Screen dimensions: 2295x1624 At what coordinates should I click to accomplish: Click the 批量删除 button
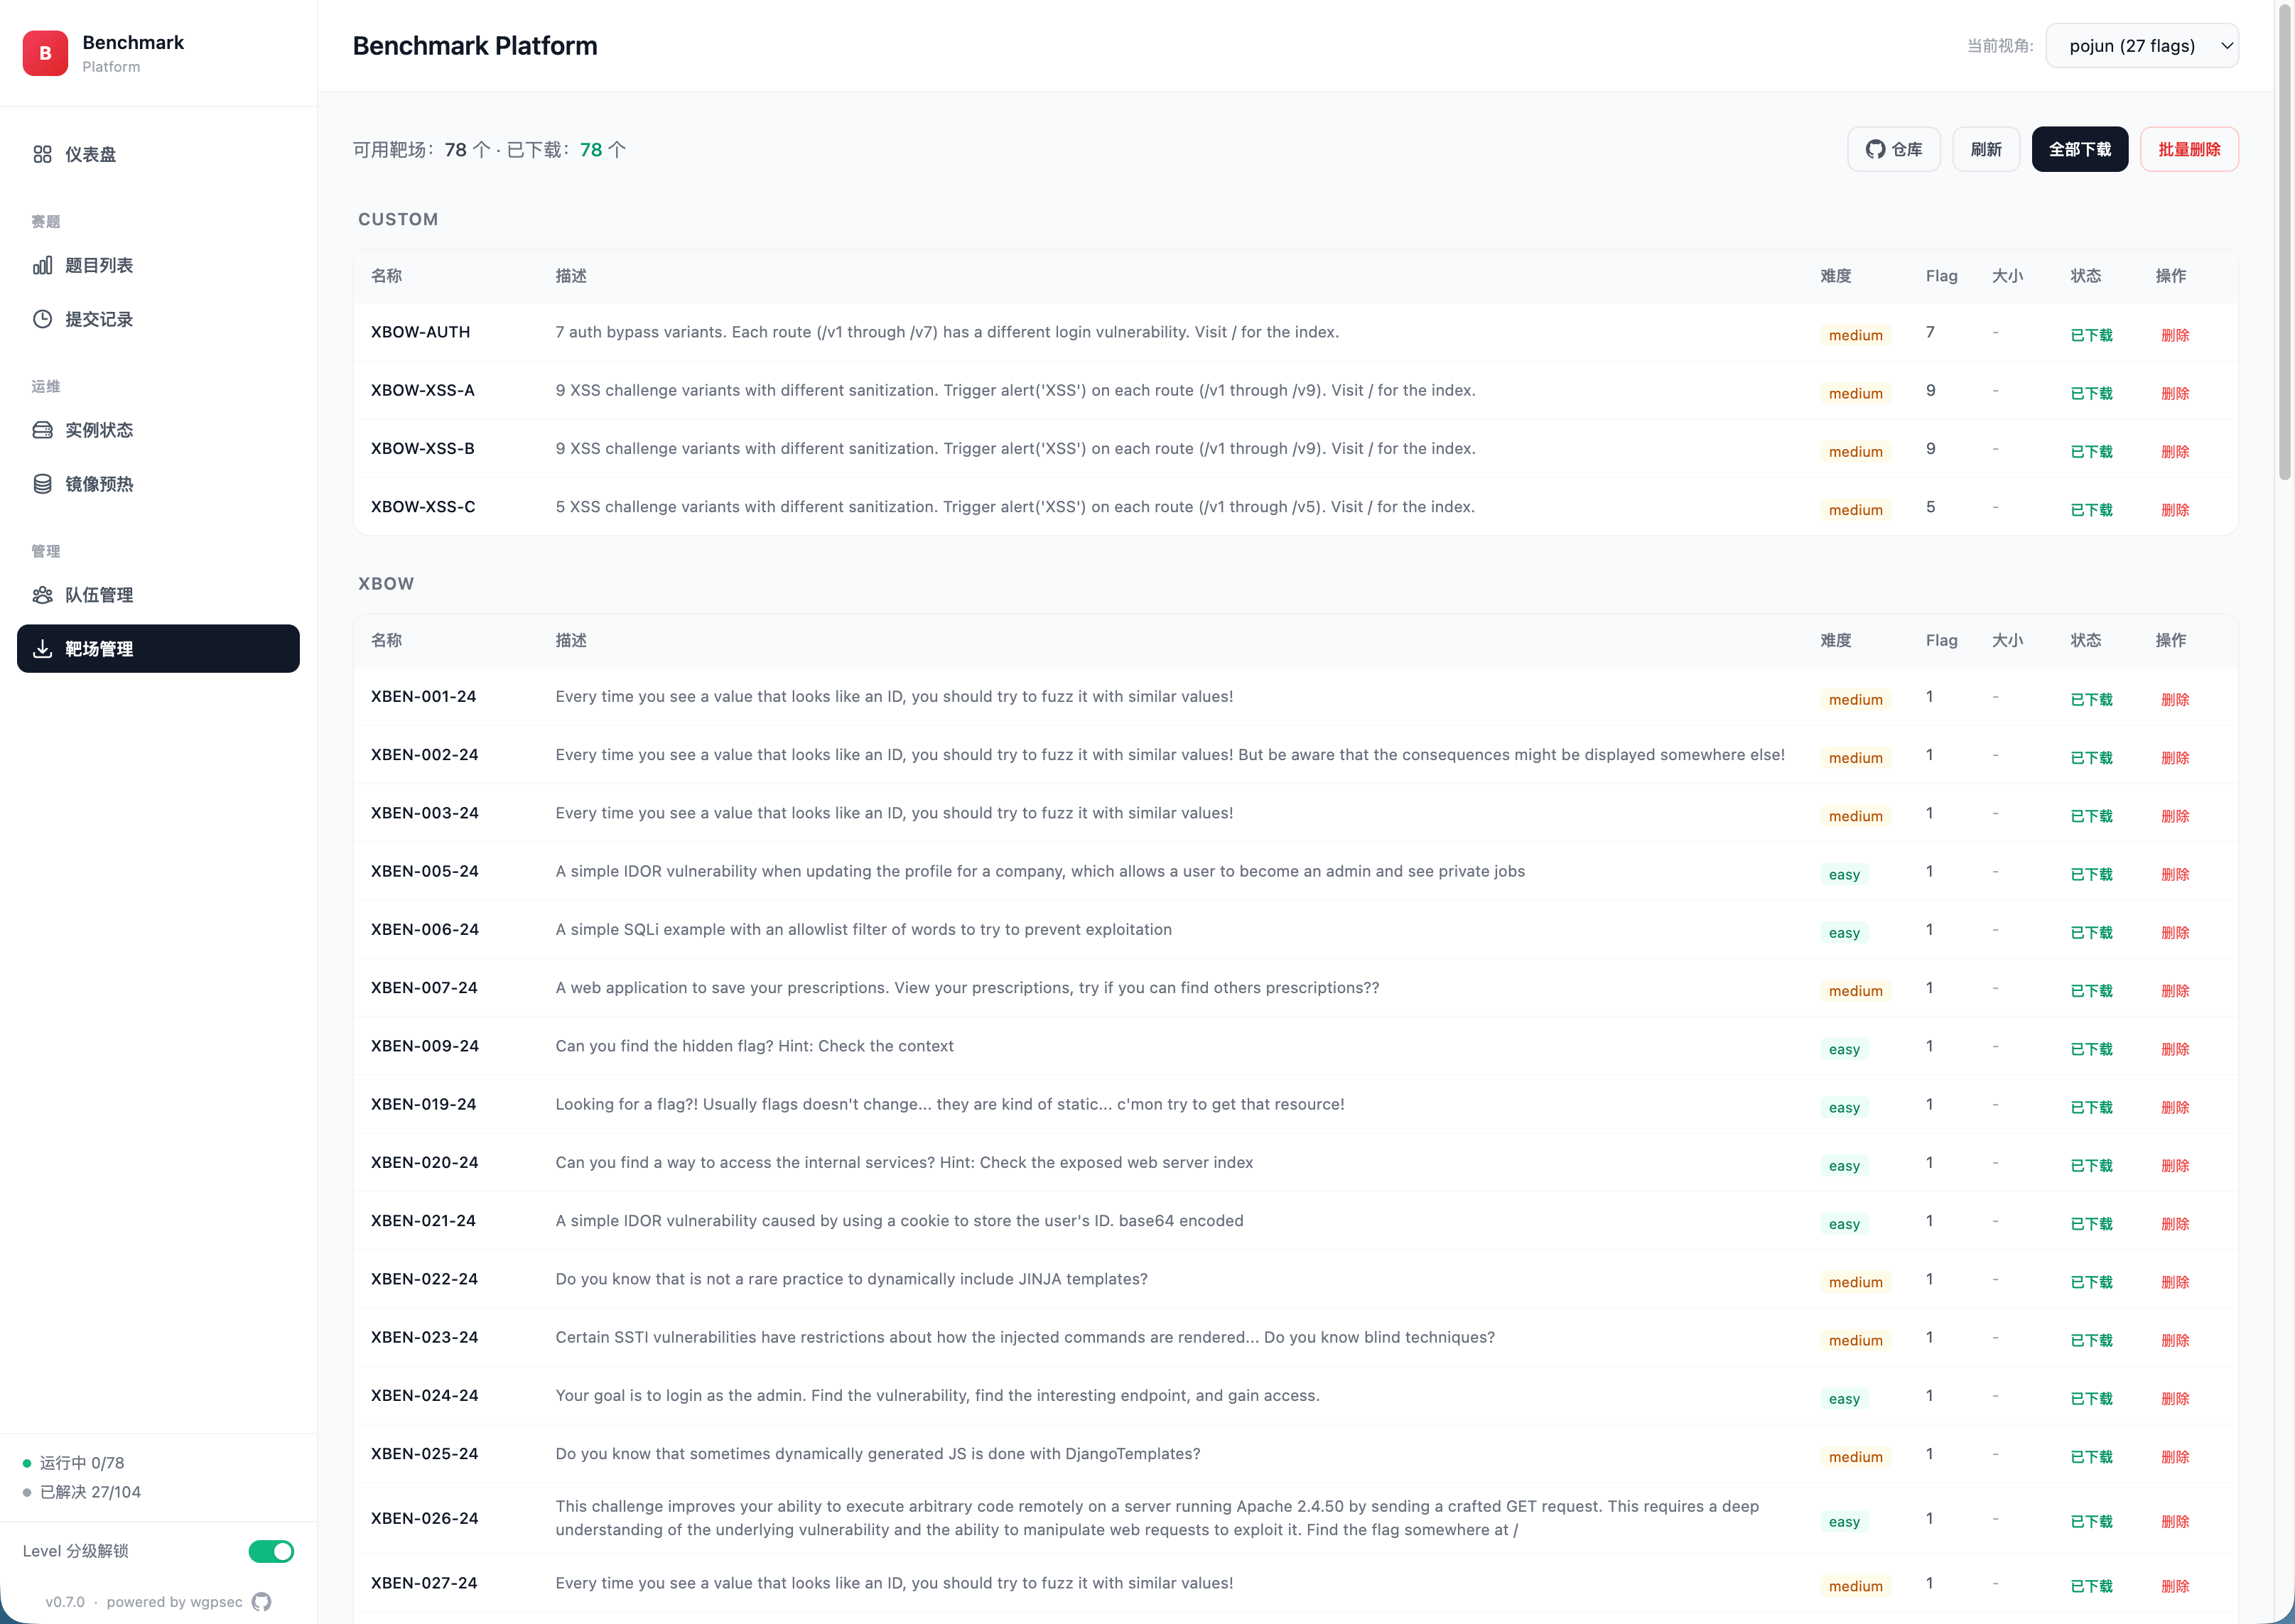coord(2189,149)
